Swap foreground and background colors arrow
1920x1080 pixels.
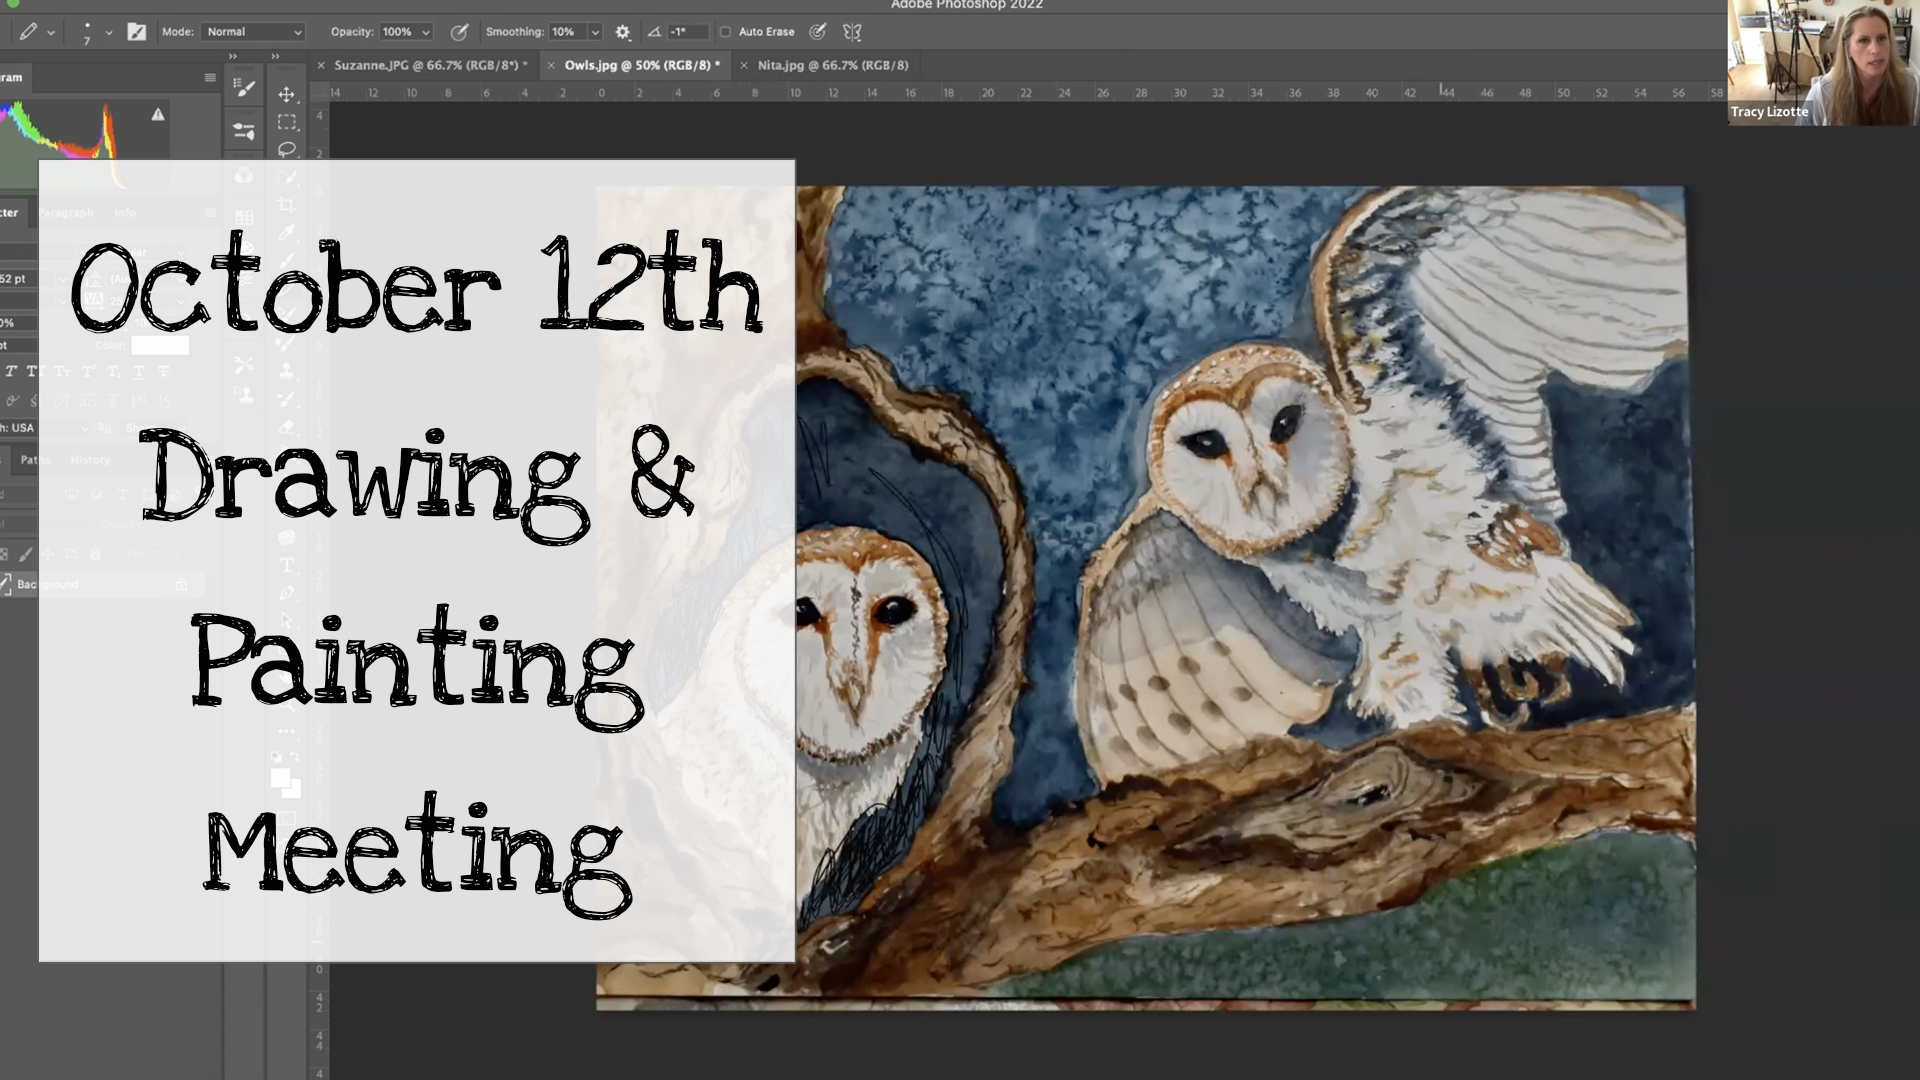(x=294, y=757)
